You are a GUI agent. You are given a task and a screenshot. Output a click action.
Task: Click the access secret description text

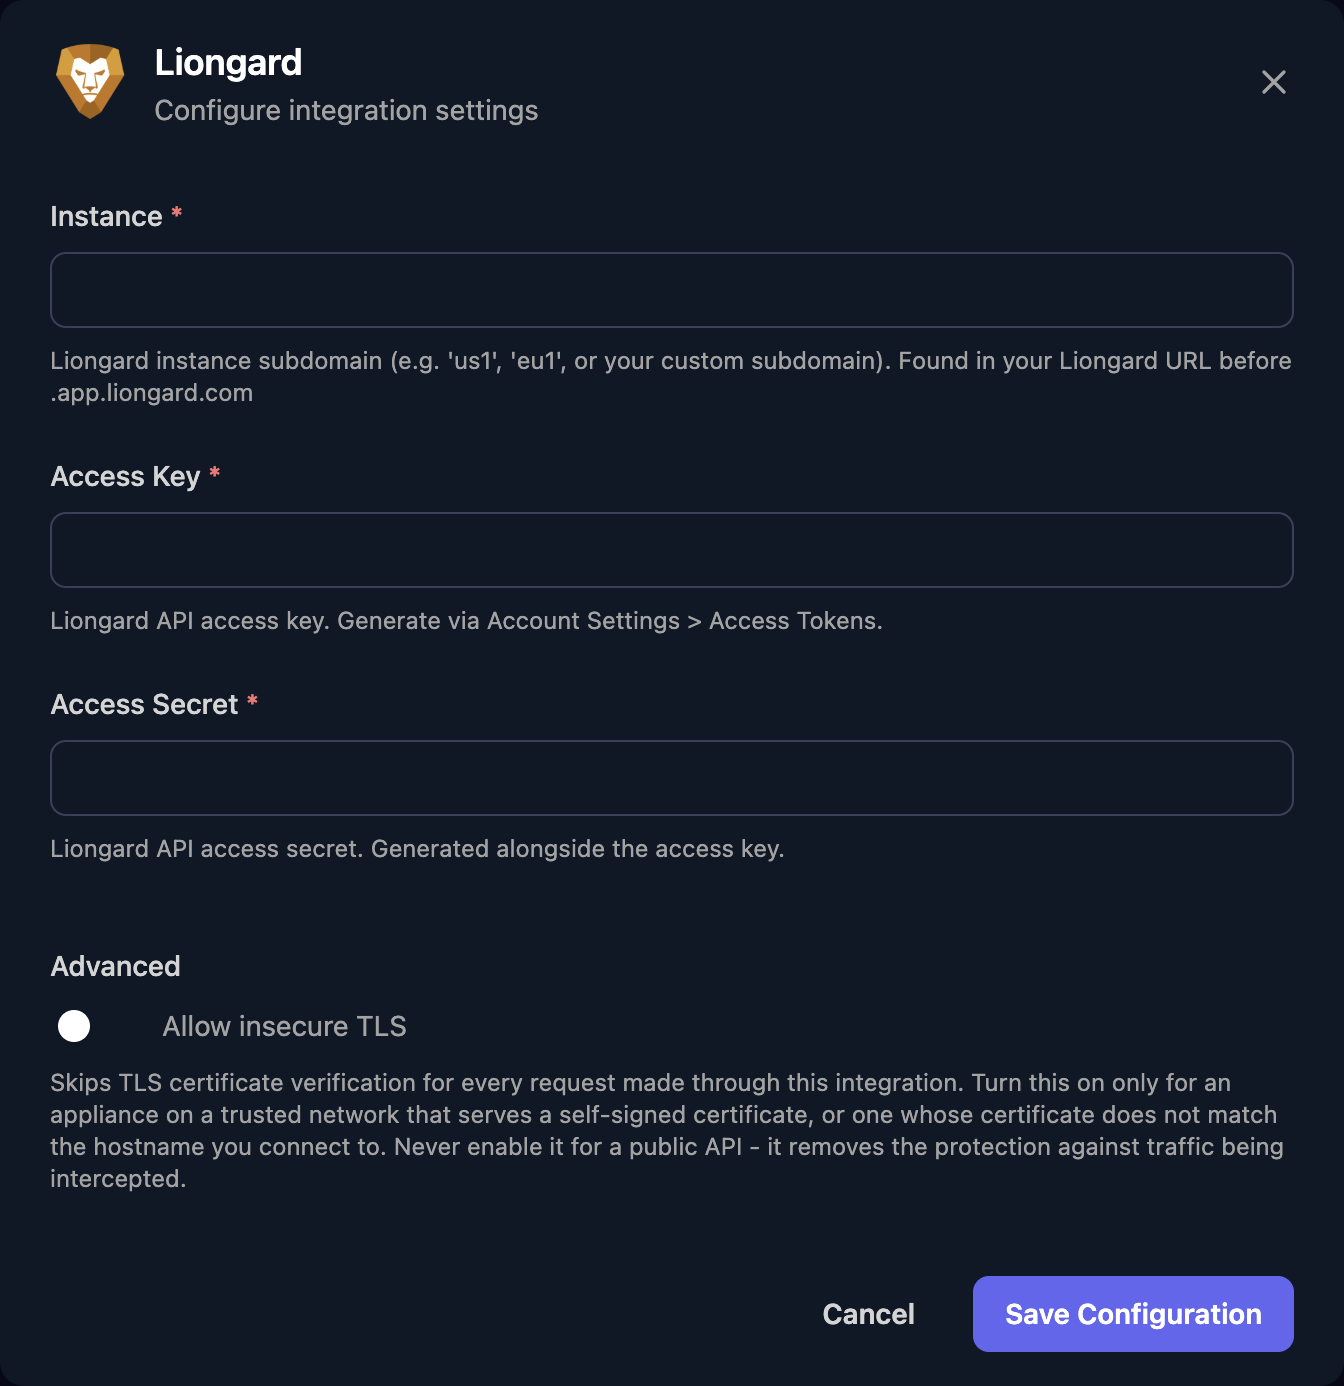[417, 849]
